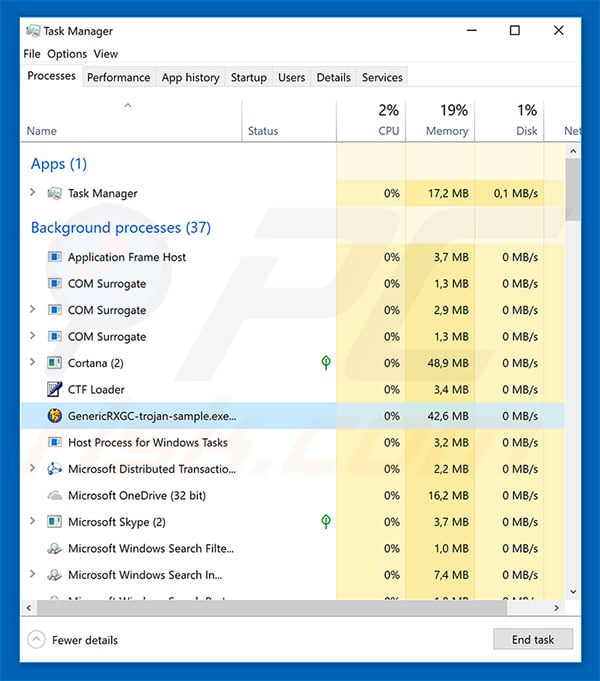This screenshot has width=600, height=681.
Task: Switch to the Services tab
Action: 382,77
